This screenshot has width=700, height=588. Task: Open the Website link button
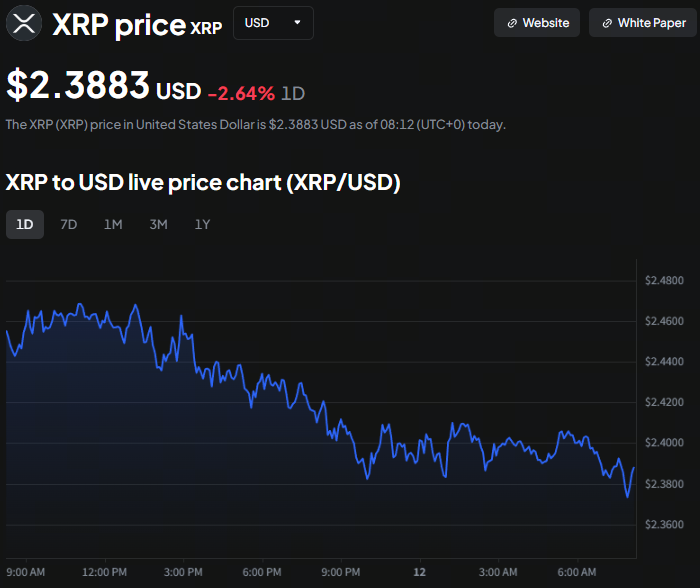[x=537, y=23]
